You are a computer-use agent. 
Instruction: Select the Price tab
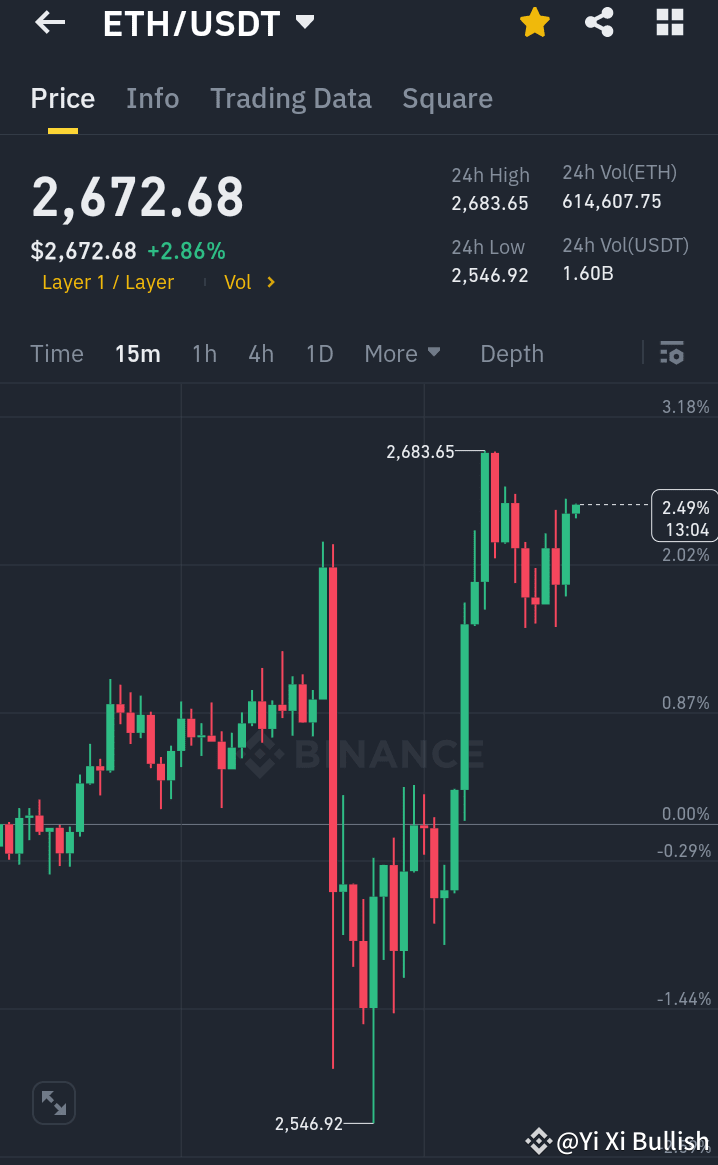pos(62,98)
